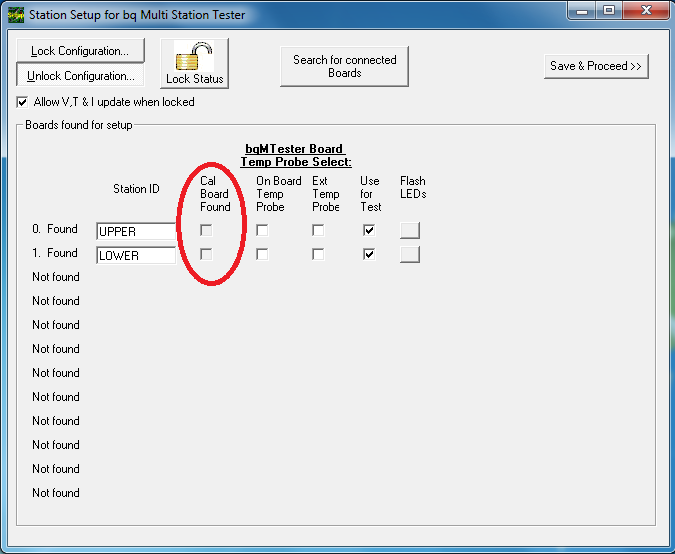Enable Ext Temp Probe for UPPER station

point(318,230)
